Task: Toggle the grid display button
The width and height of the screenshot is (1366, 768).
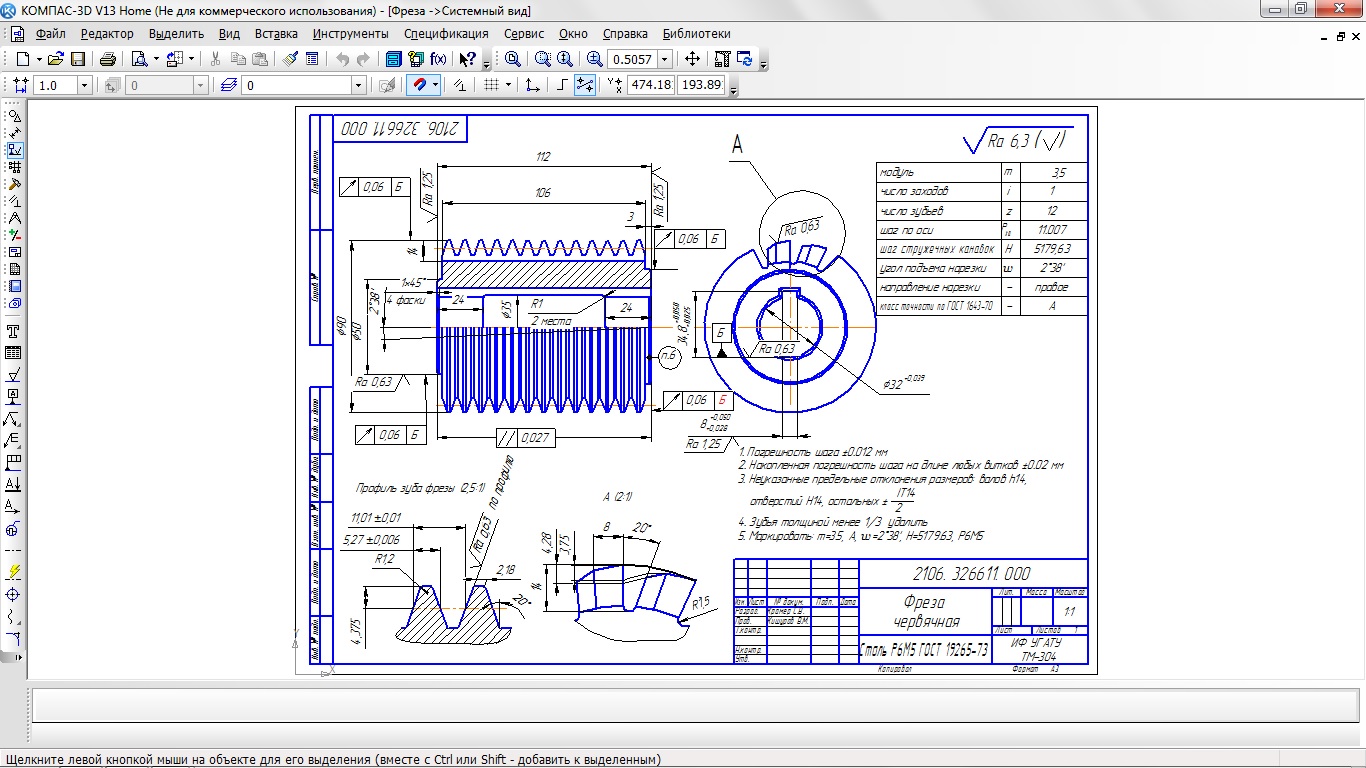Action: point(491,85)
